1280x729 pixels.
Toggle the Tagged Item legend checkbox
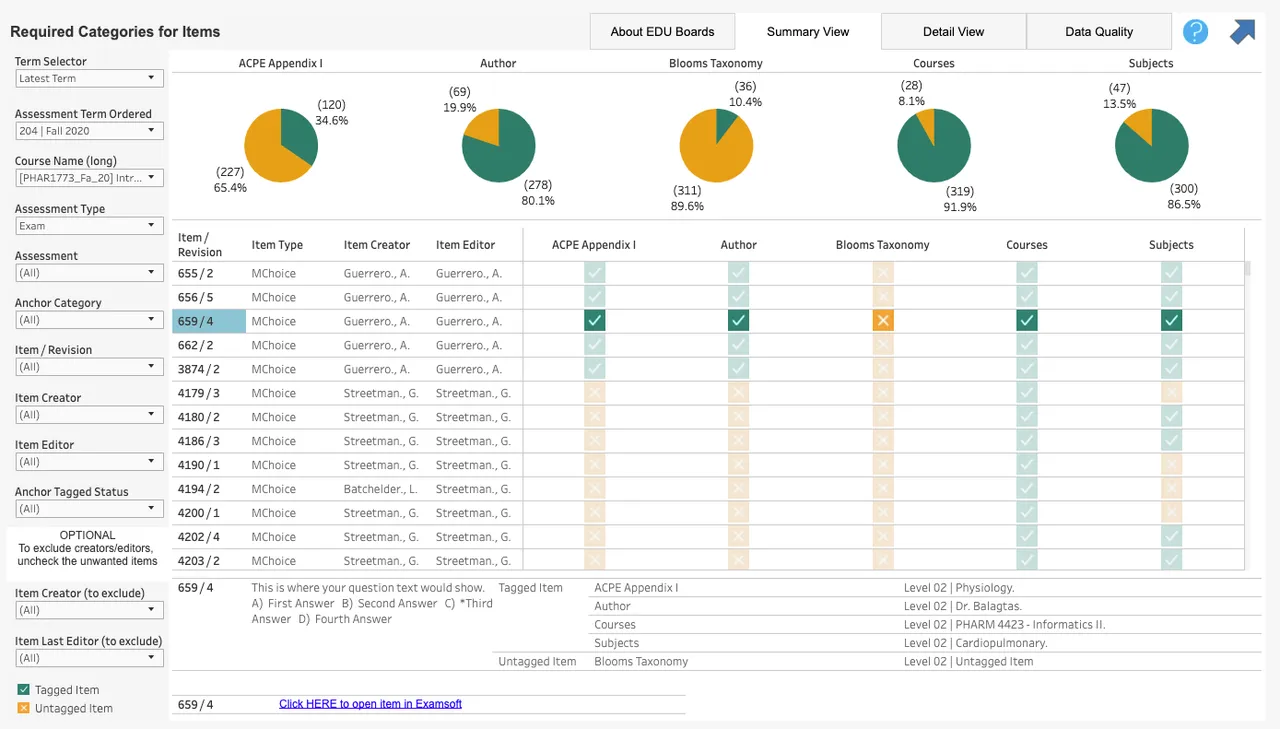23,690
